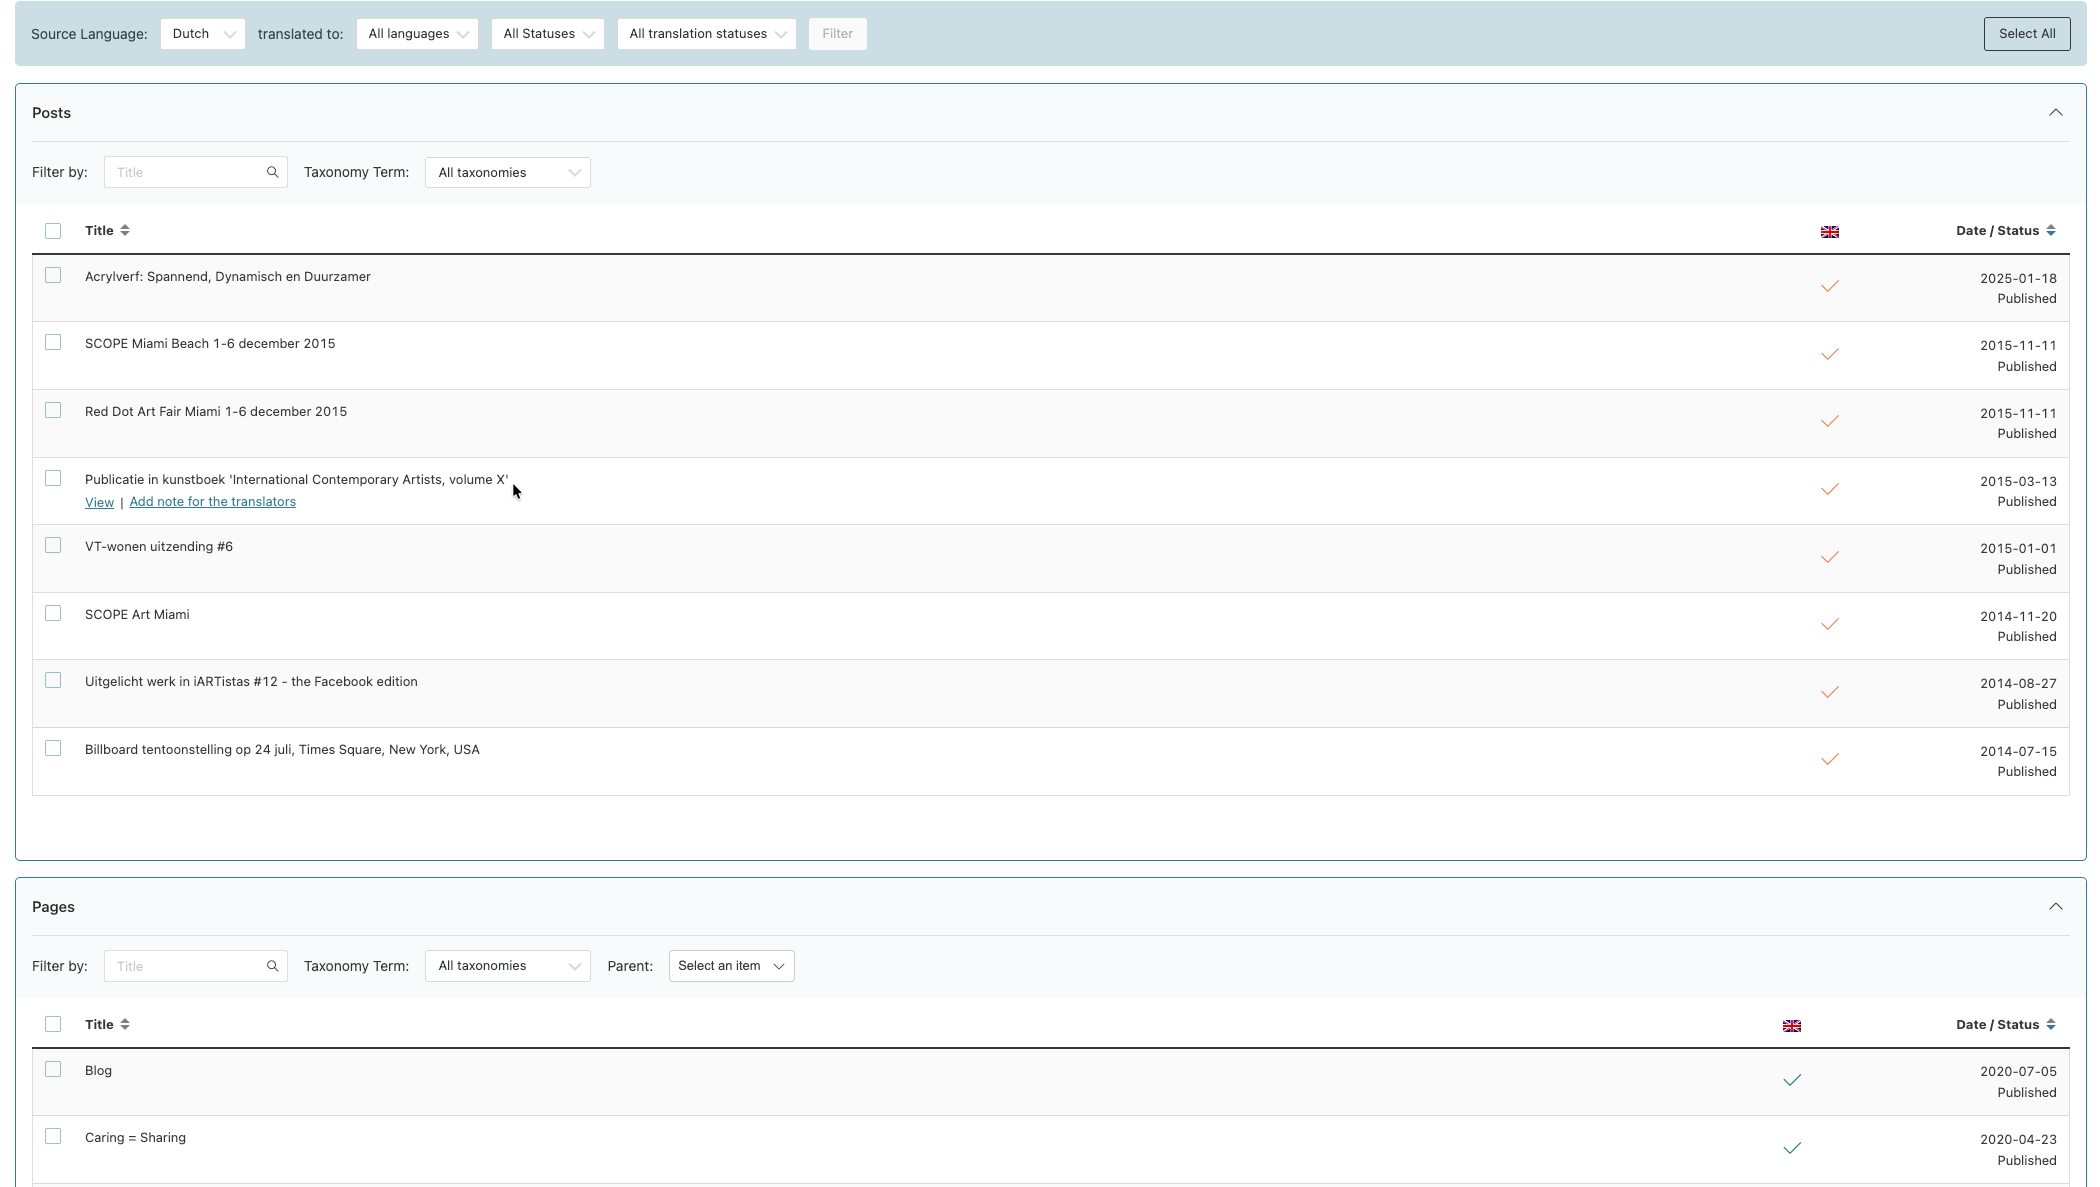The width and height of the screenshot is (2100, 1187).
Task: Click Add note for the translators link
Action: [212, 502]
